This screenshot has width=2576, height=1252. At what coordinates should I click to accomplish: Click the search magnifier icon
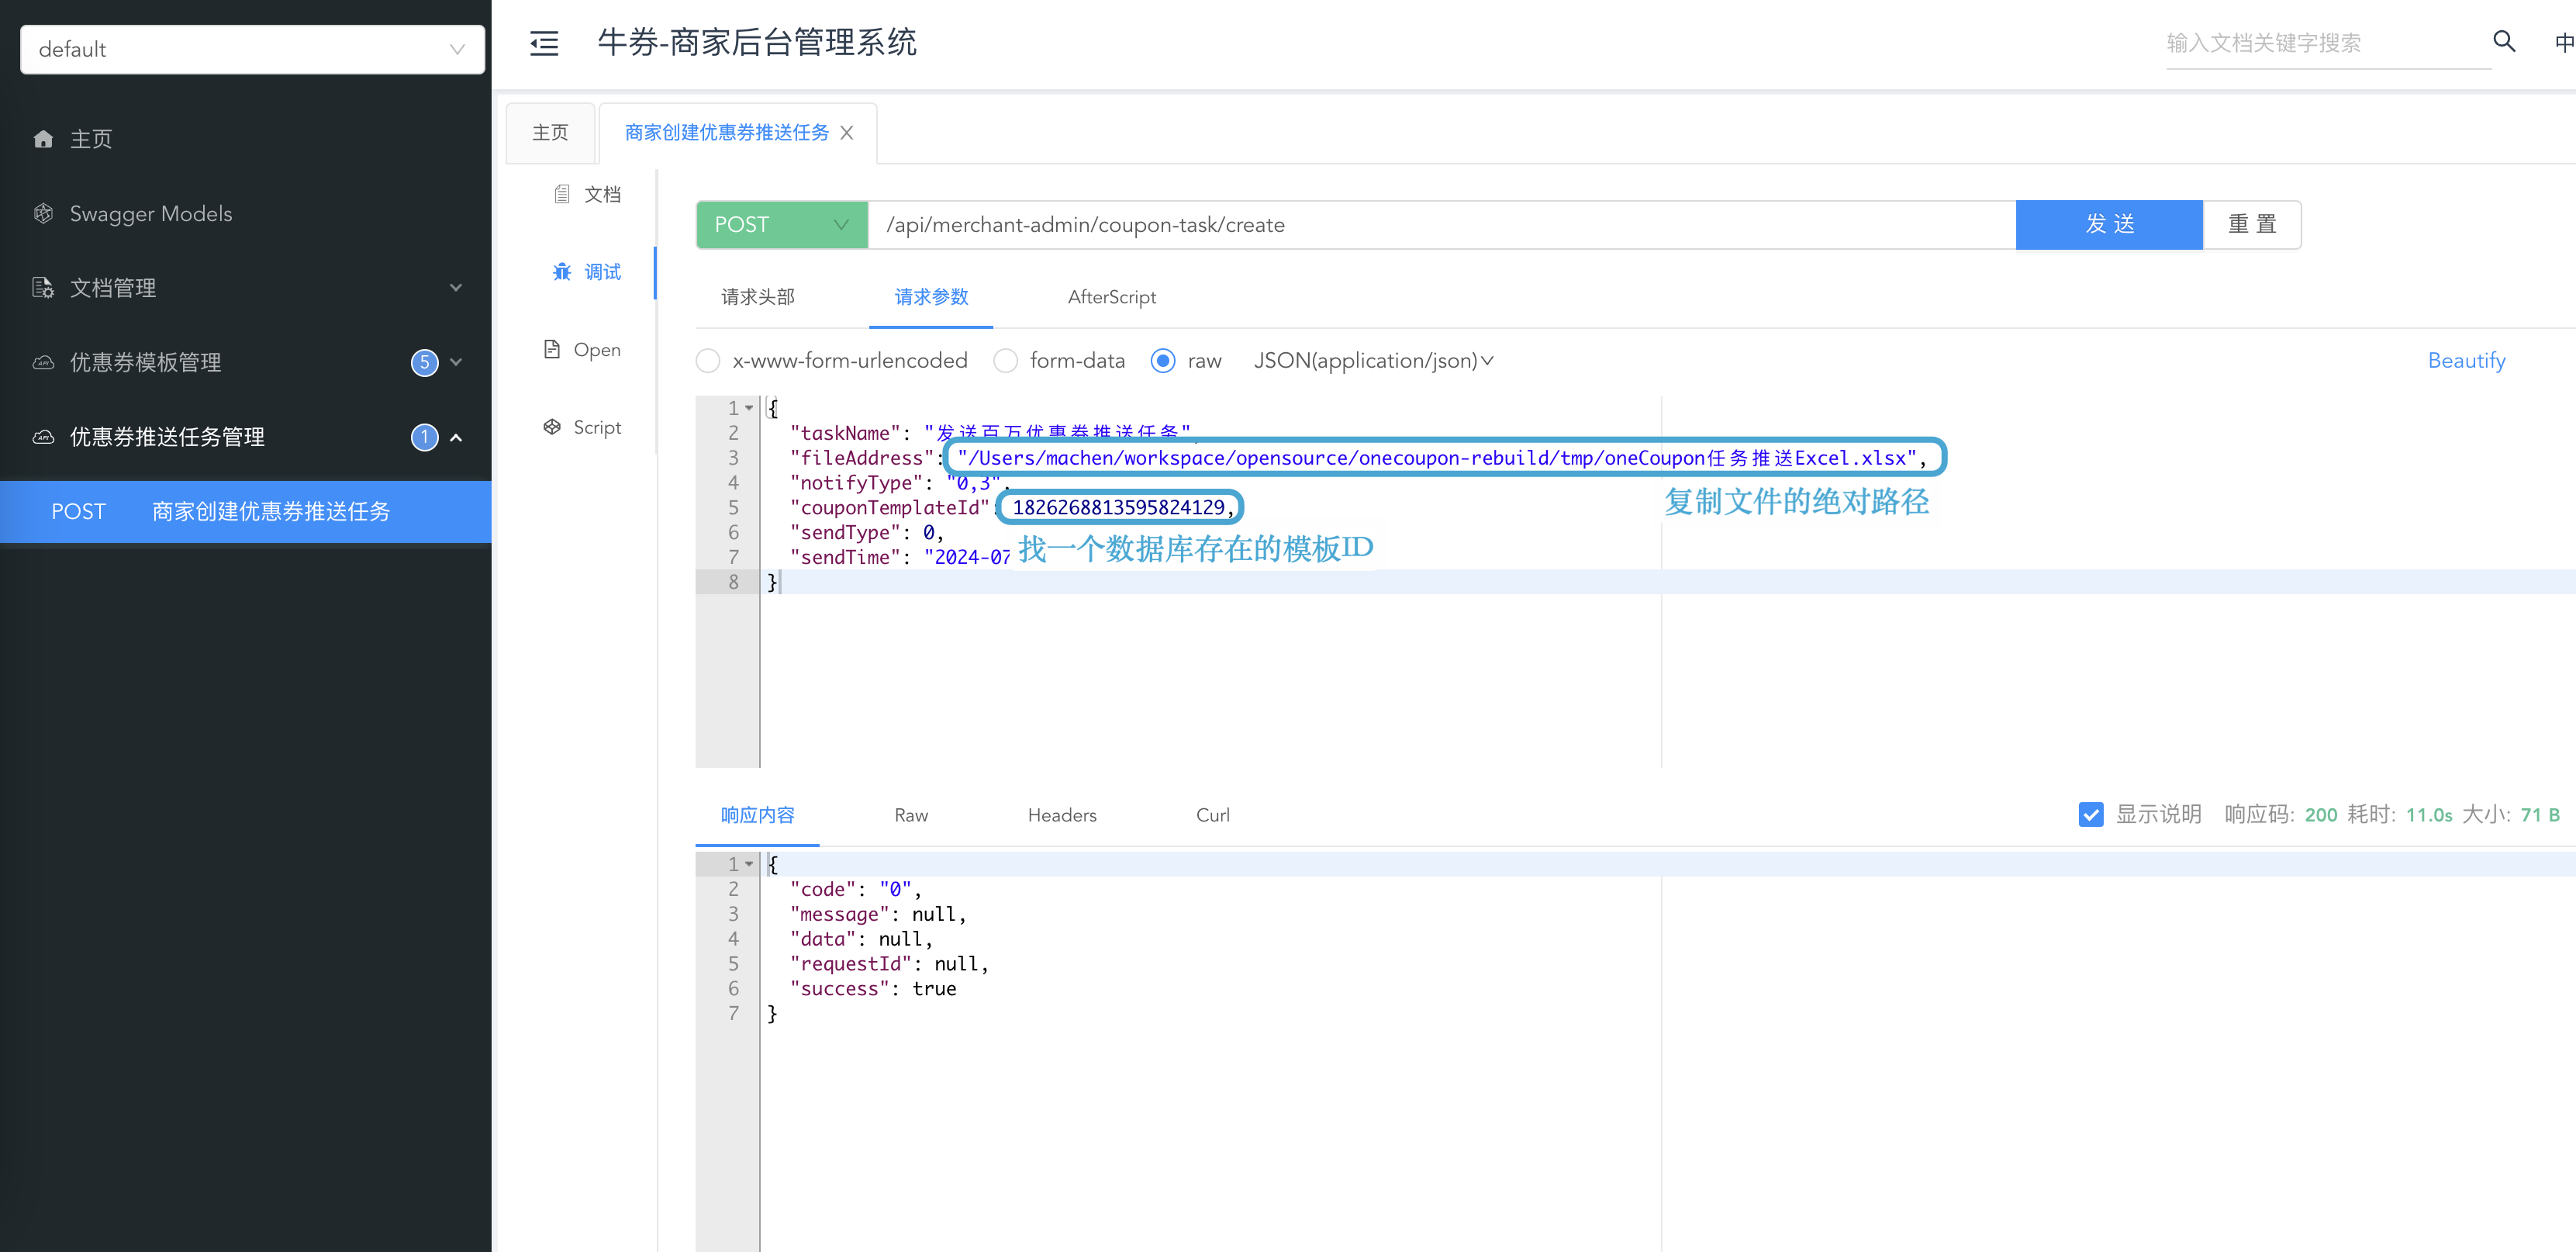tap(2503, 41)
